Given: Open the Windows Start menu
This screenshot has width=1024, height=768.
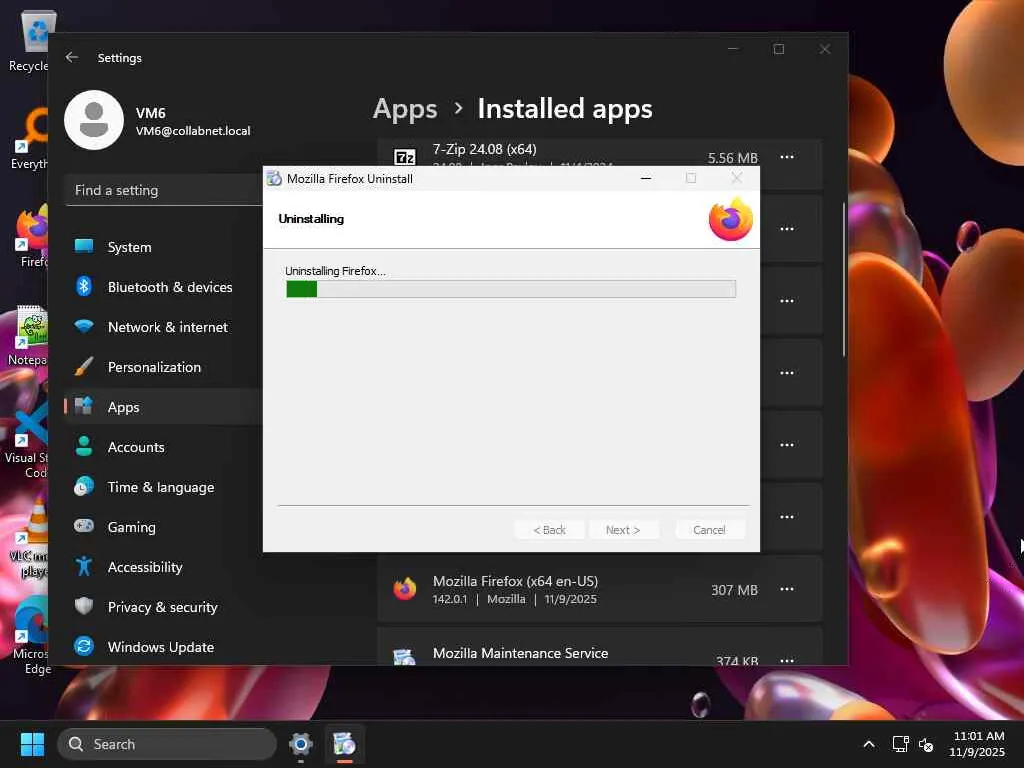Looking at the screenshot, I should click(x=32, y=744).
